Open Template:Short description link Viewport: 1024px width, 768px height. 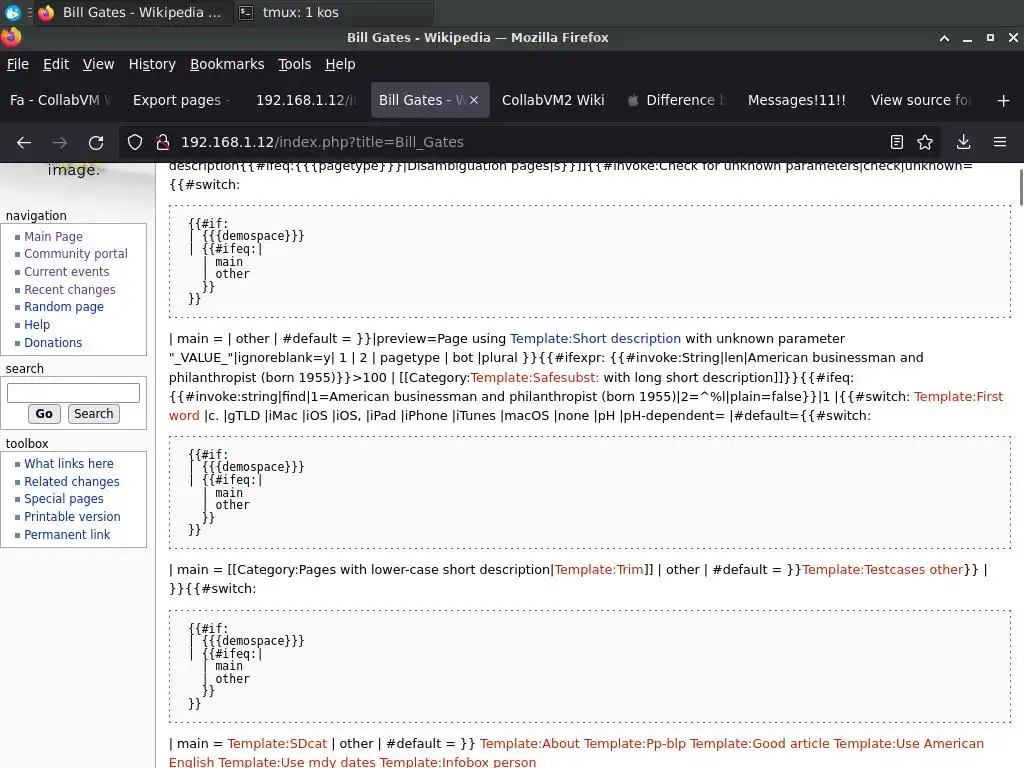595,338
